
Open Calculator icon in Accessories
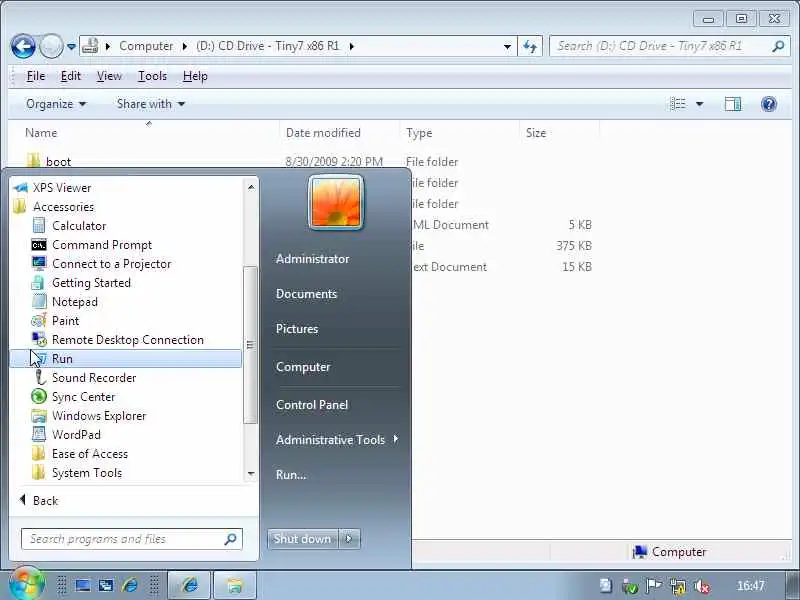[39, 226]
